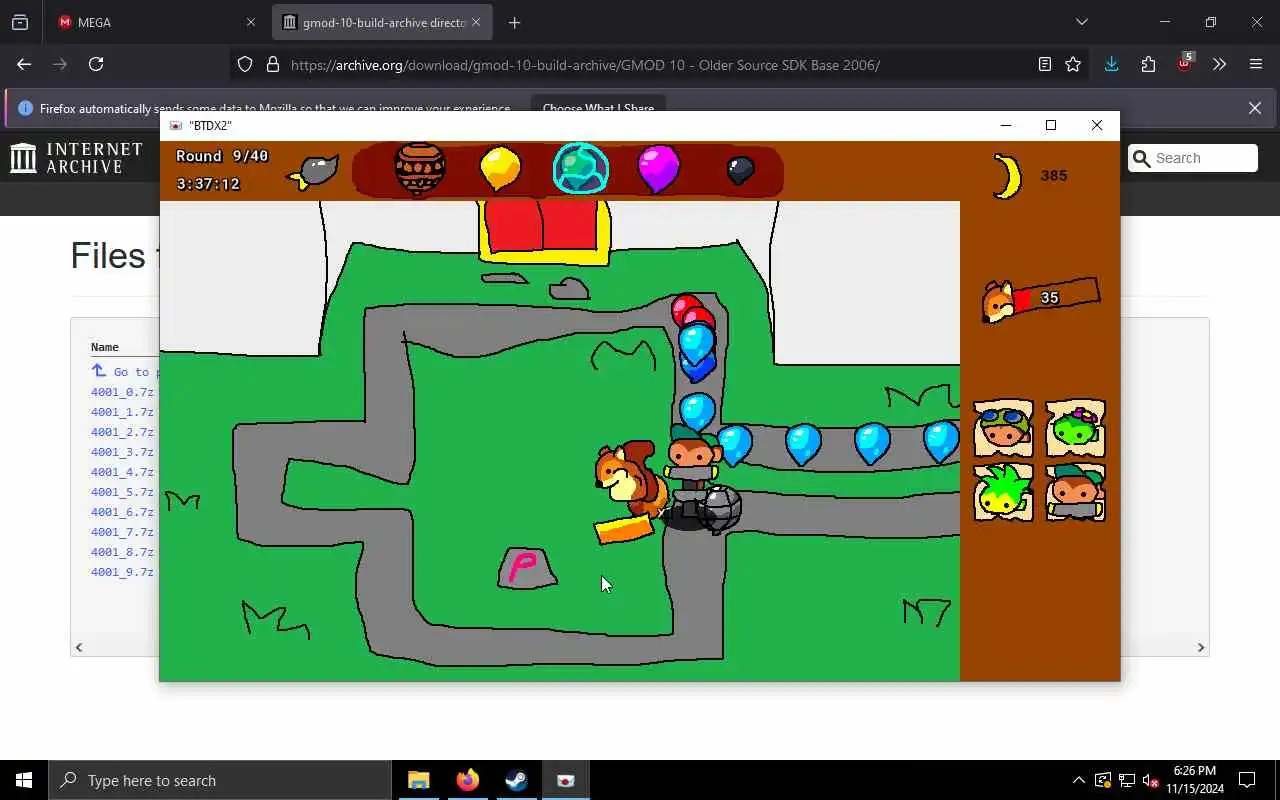The image size is (1280, 800).
Task: Click the Go to parent directory link
Action: (x=124, y=371)
